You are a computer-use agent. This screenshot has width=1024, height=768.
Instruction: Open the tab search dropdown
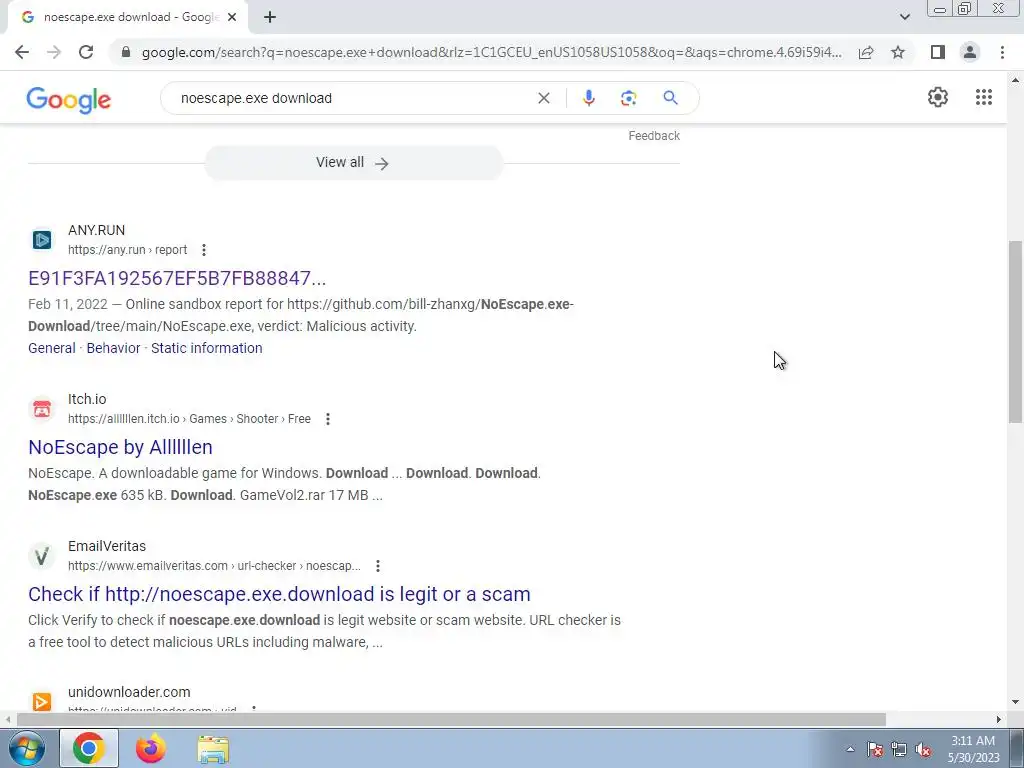pos(904,17)
